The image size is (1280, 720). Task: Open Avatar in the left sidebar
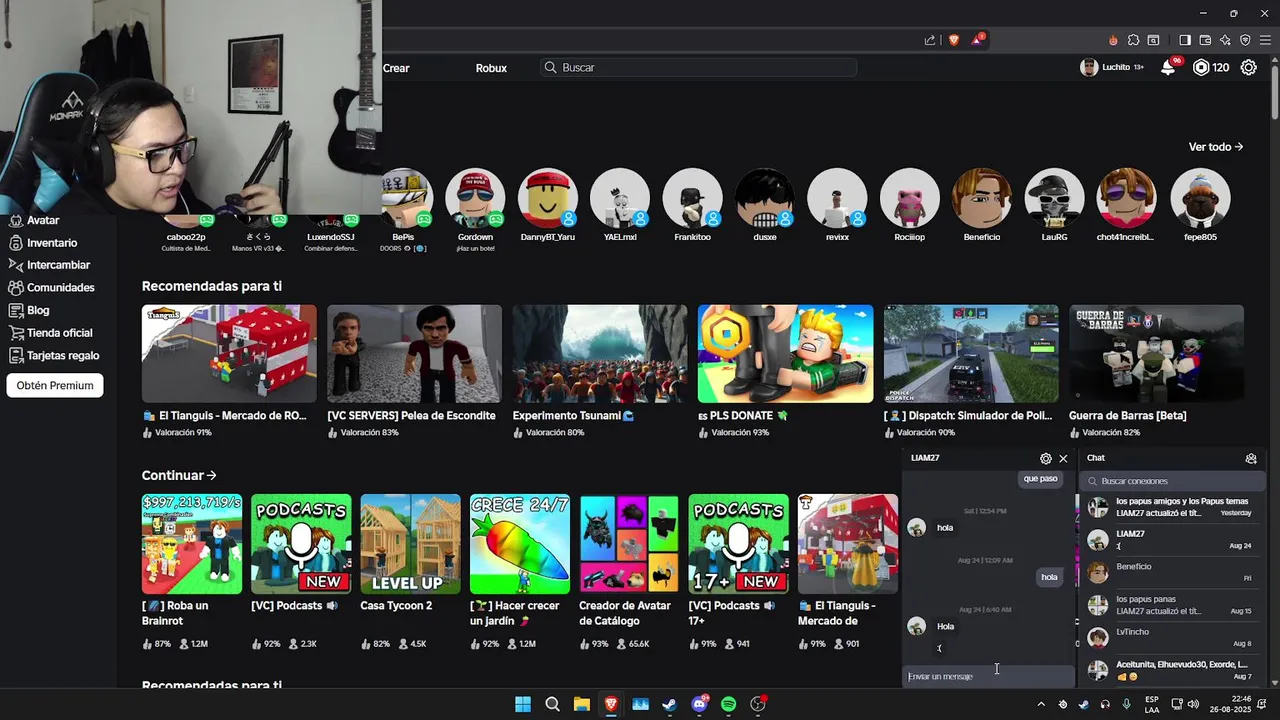click(x=34, y=220)
